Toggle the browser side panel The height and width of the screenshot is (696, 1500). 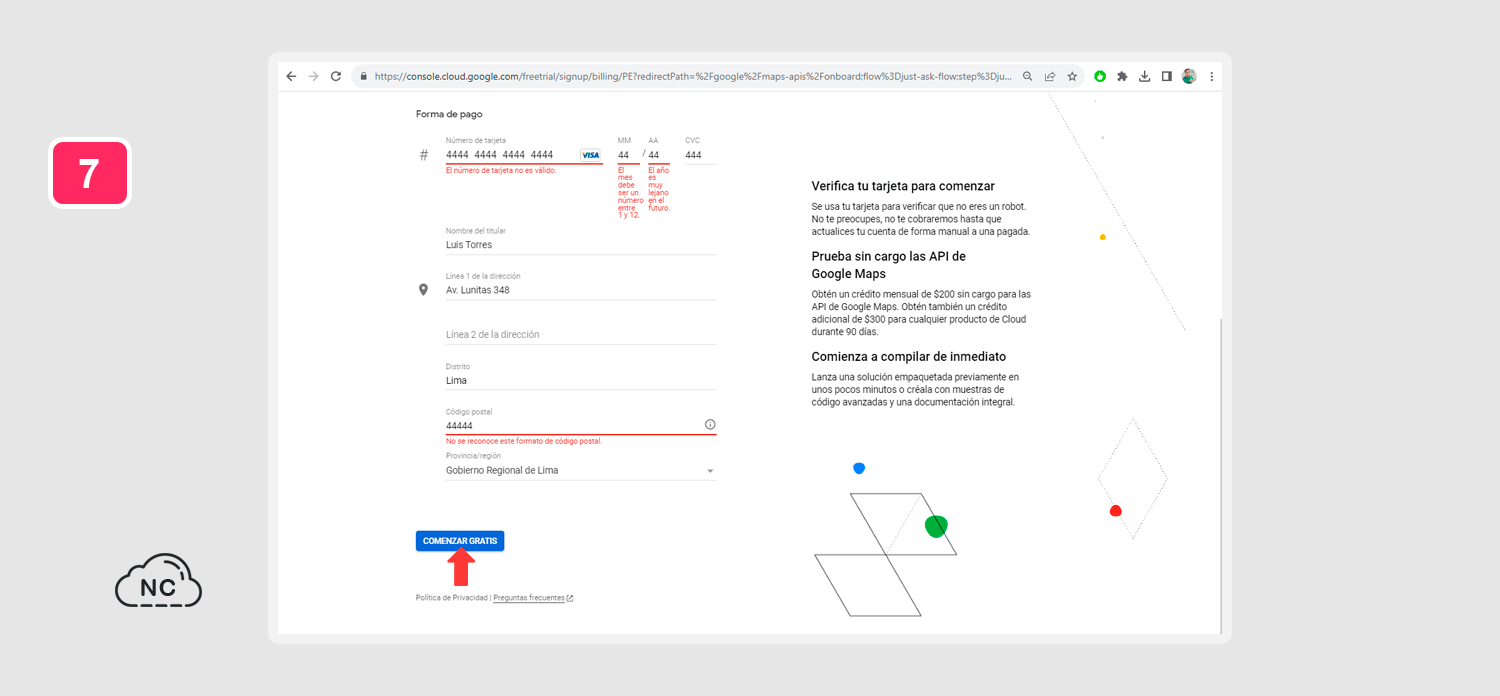point(1167,76)
